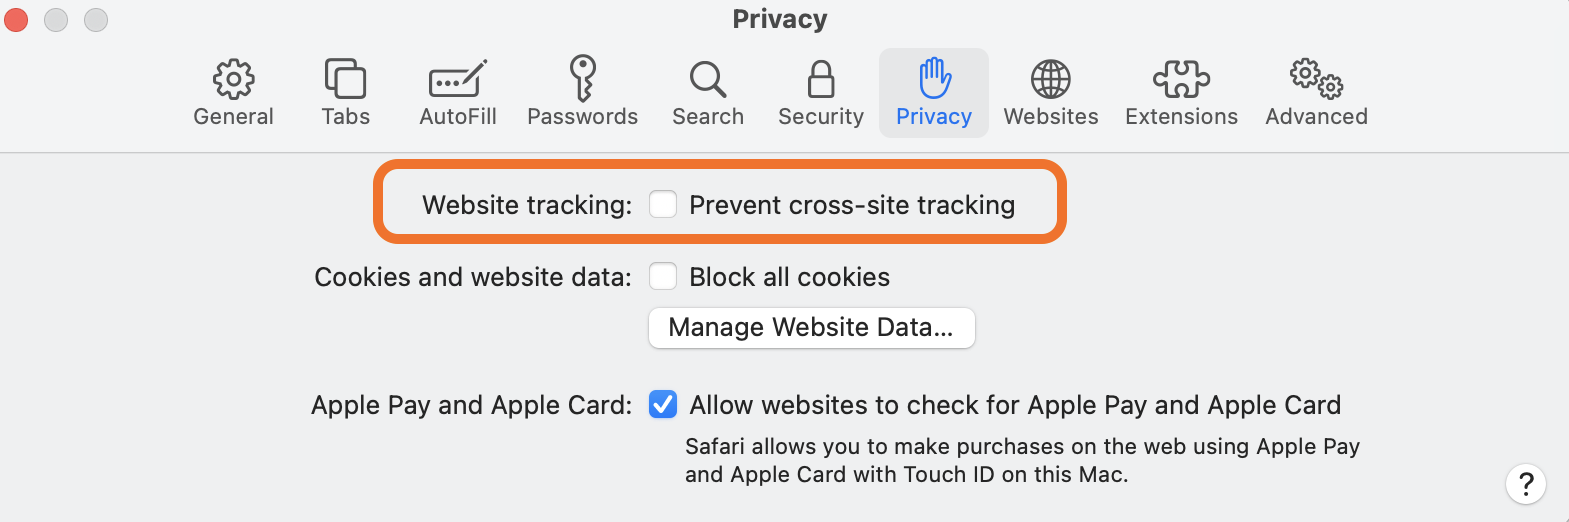Click the Website tracking label
1569x522 pixels.
pyautogui.click(x=527, y=205)
